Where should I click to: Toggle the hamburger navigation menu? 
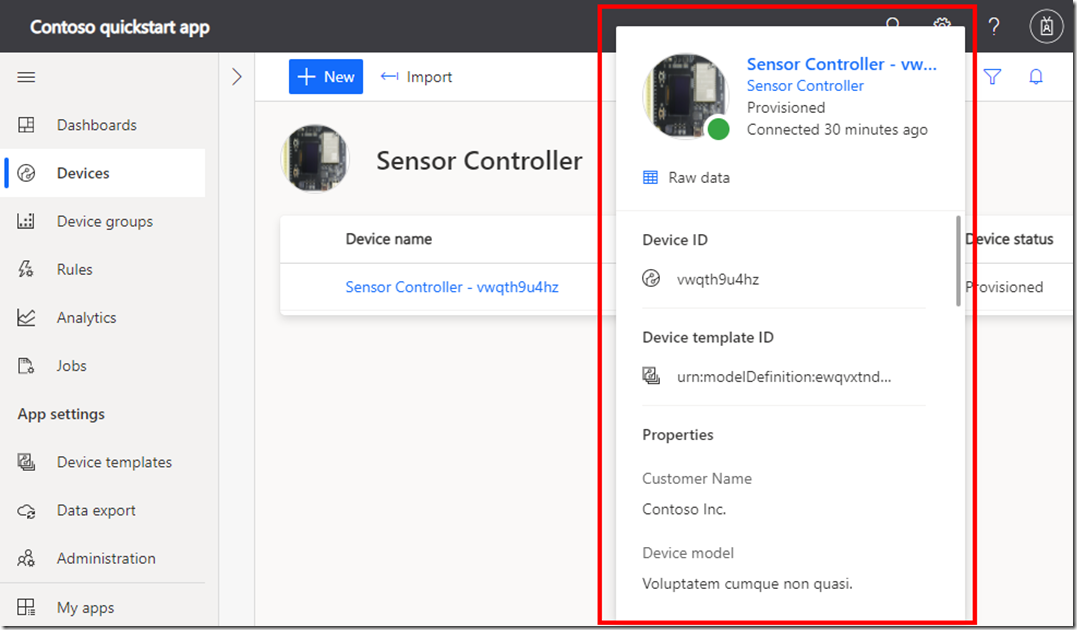[26, 77]
